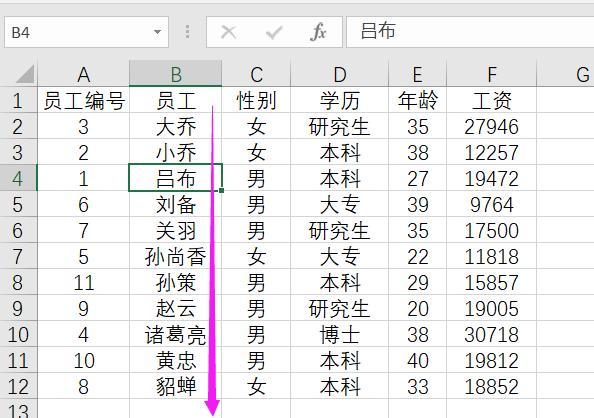Click the age cell 40

point(417,360)
